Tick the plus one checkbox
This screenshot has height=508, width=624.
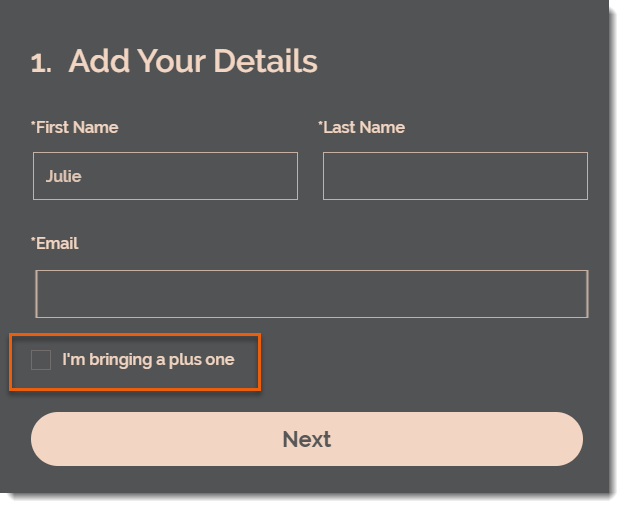pos(41,360)
